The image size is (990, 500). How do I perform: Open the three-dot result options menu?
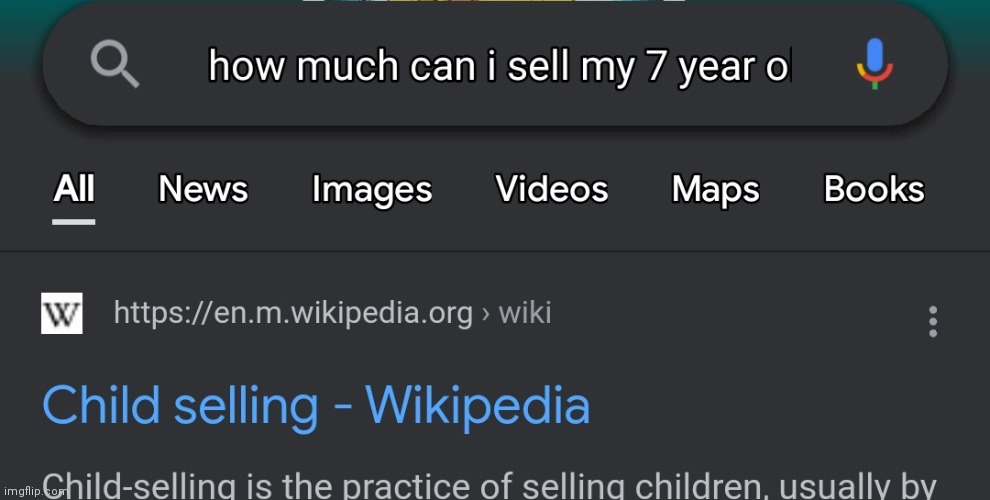point(933,322)
